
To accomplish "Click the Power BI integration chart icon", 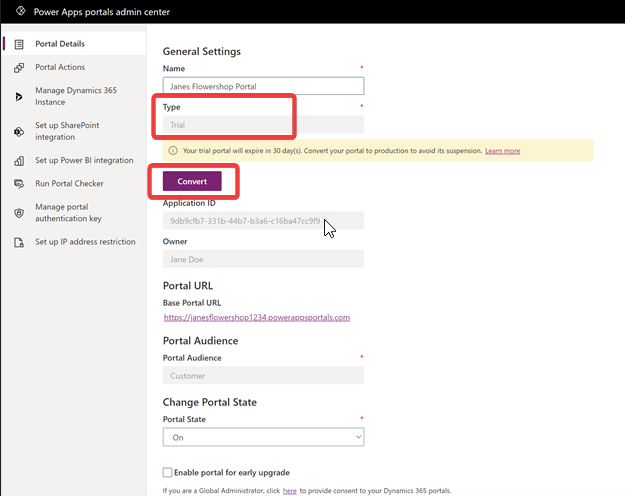I will (x=19, y=161).
